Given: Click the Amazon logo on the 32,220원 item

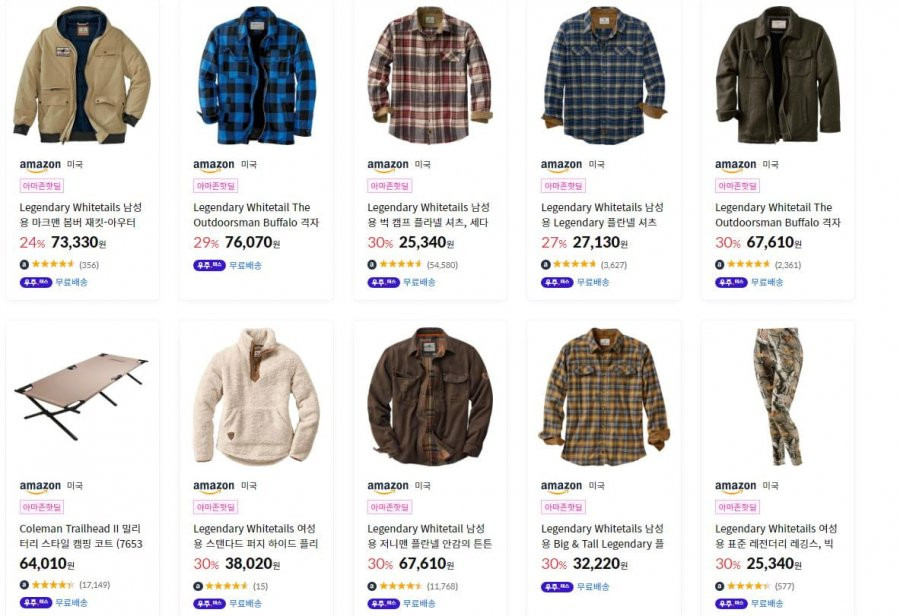Looking at the screenshot, I should 561,487.
